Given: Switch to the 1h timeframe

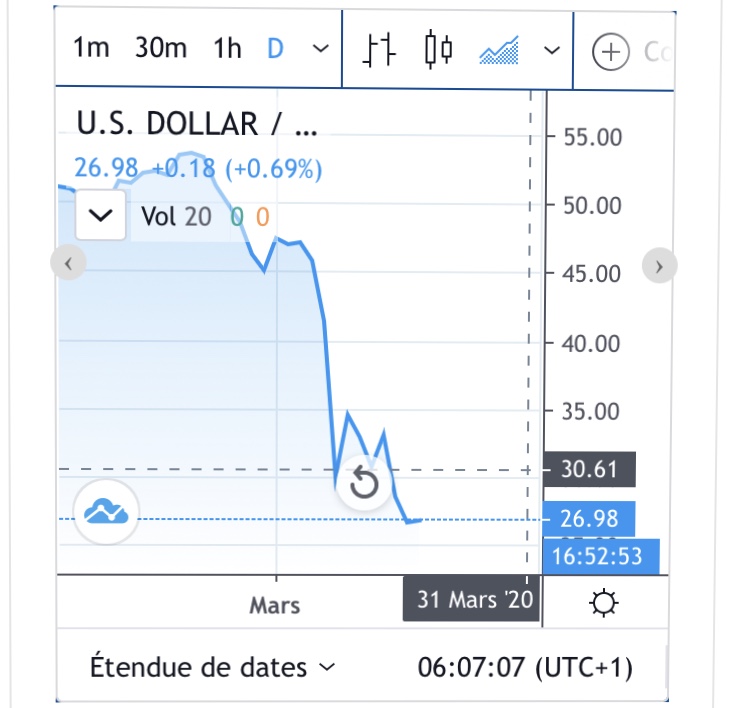Looking at the screenshot, I should pos(228,48).
